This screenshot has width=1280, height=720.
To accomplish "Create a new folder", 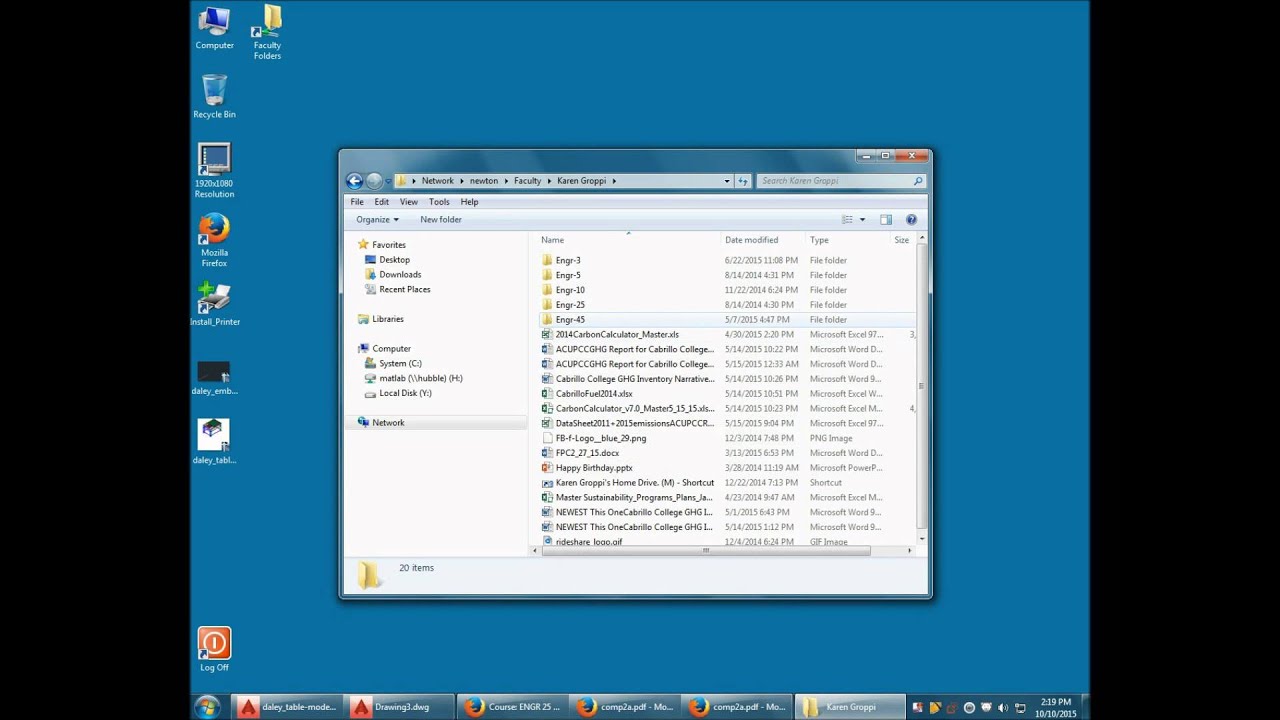I will pyautogui.click(x=441, y=220).
